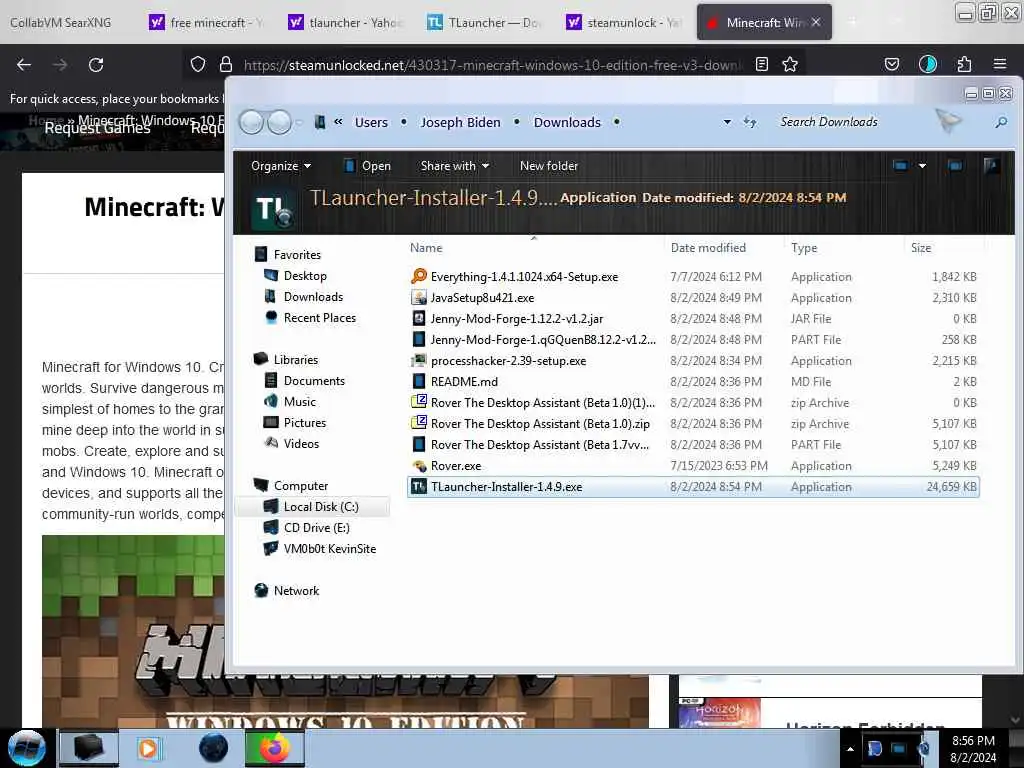Open the recent pages dropdown by nav buttons

tap(299, 122)
